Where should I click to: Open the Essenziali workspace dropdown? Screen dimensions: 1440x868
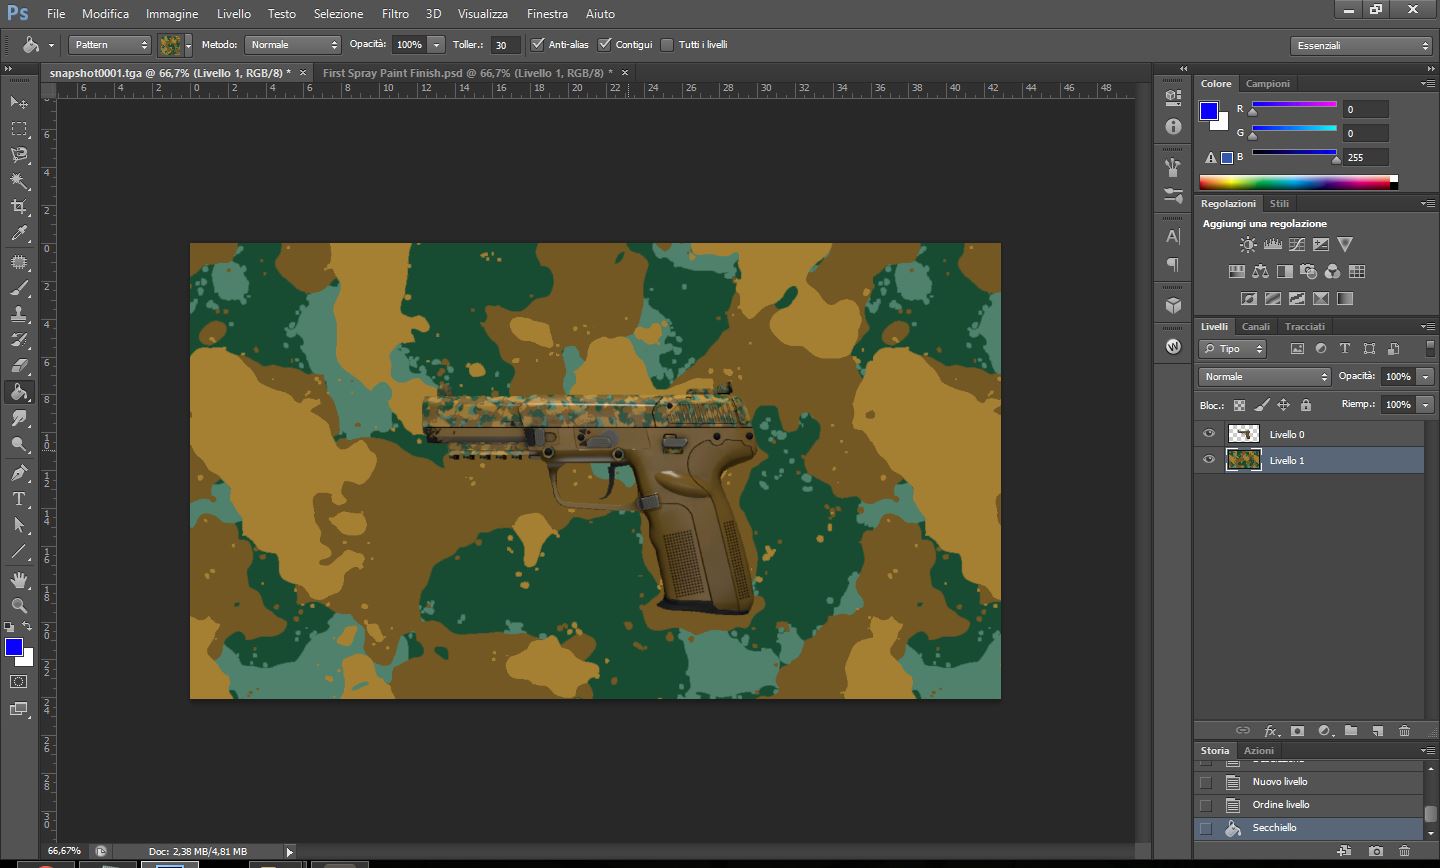(1361, 46)
